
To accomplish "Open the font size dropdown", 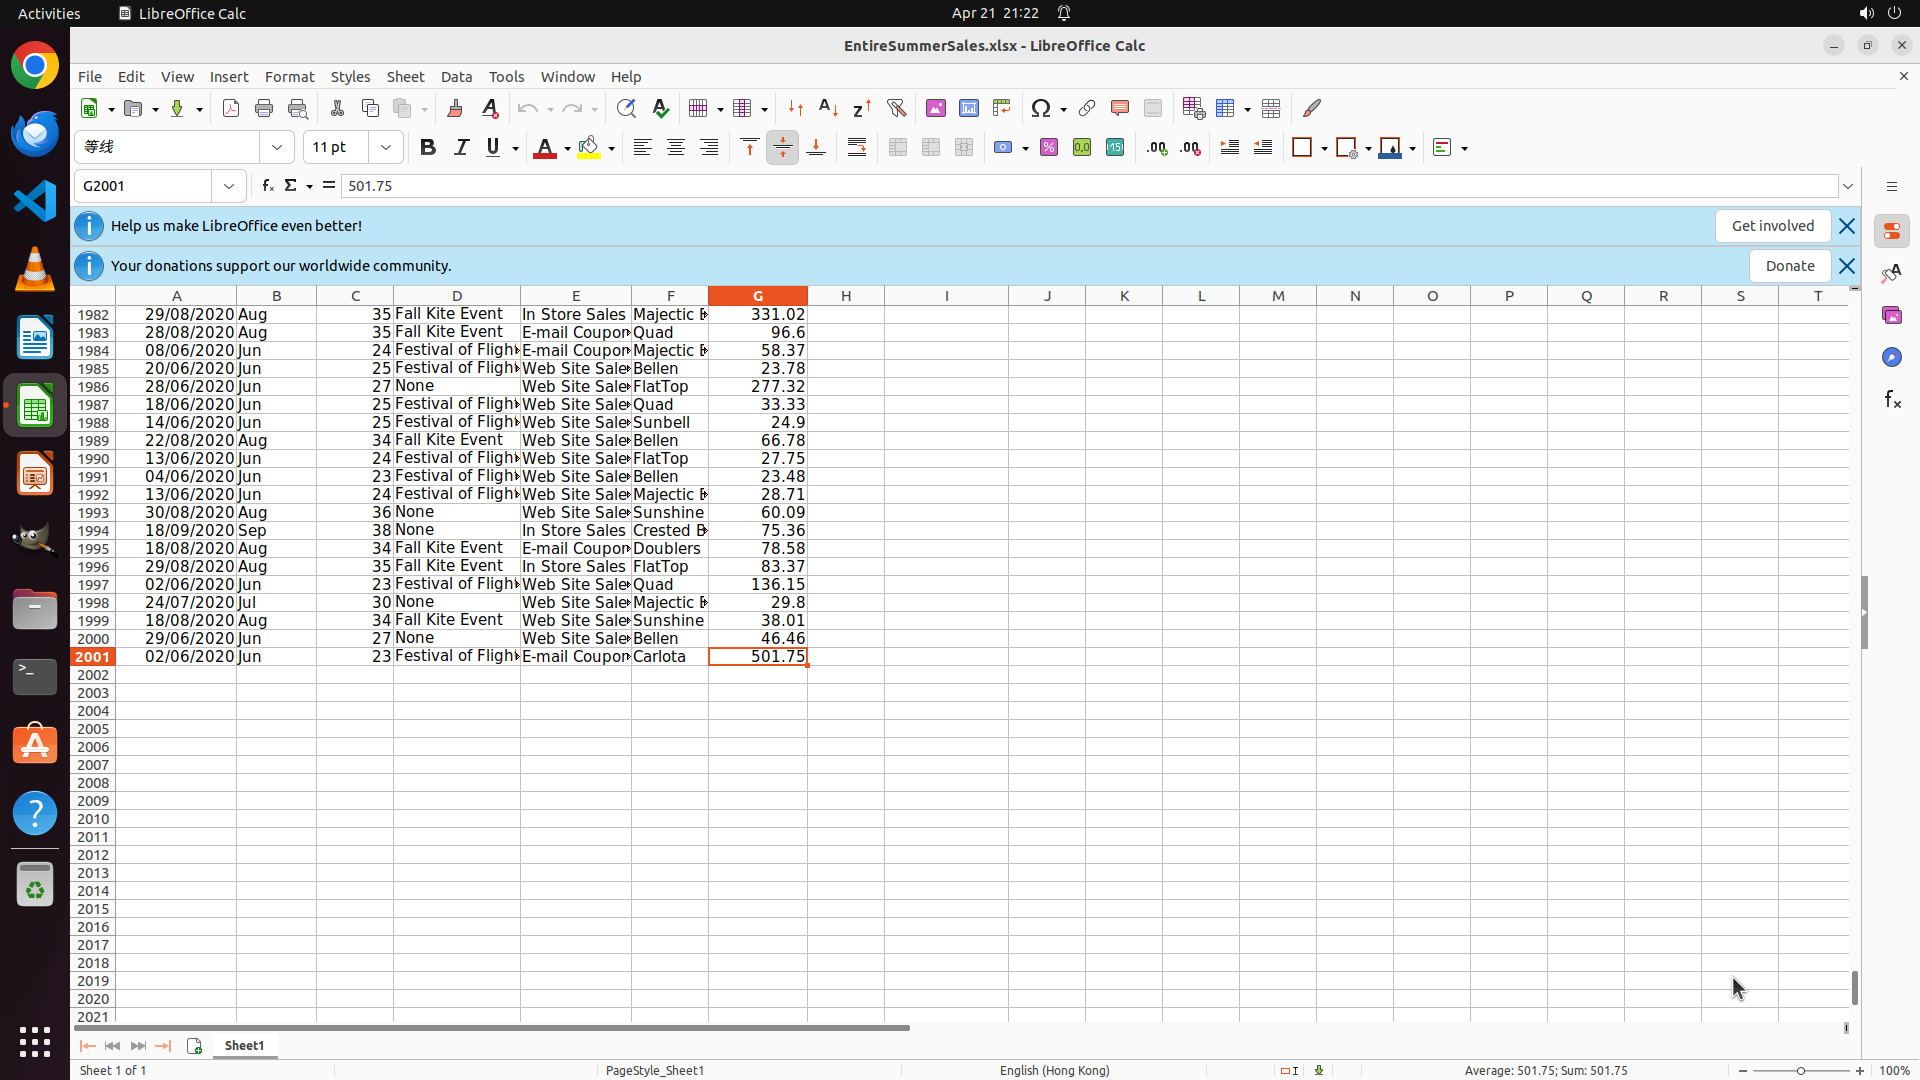I will [386, 147].
